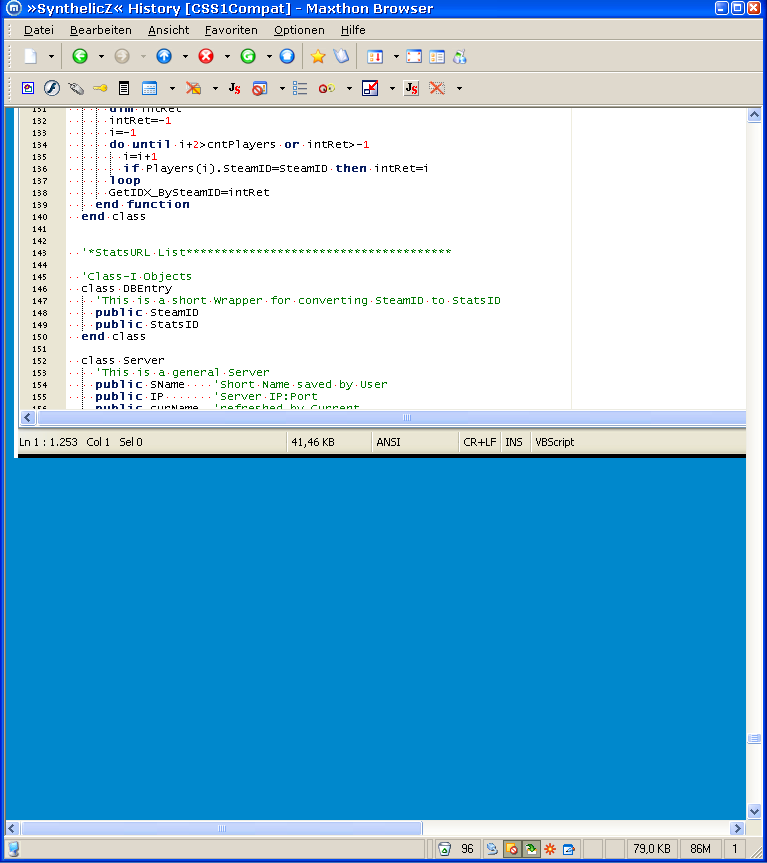Image resolution: width=767 pixels, height=863 pixels.
Task: Go to the home page
Action: pos(287,56)
